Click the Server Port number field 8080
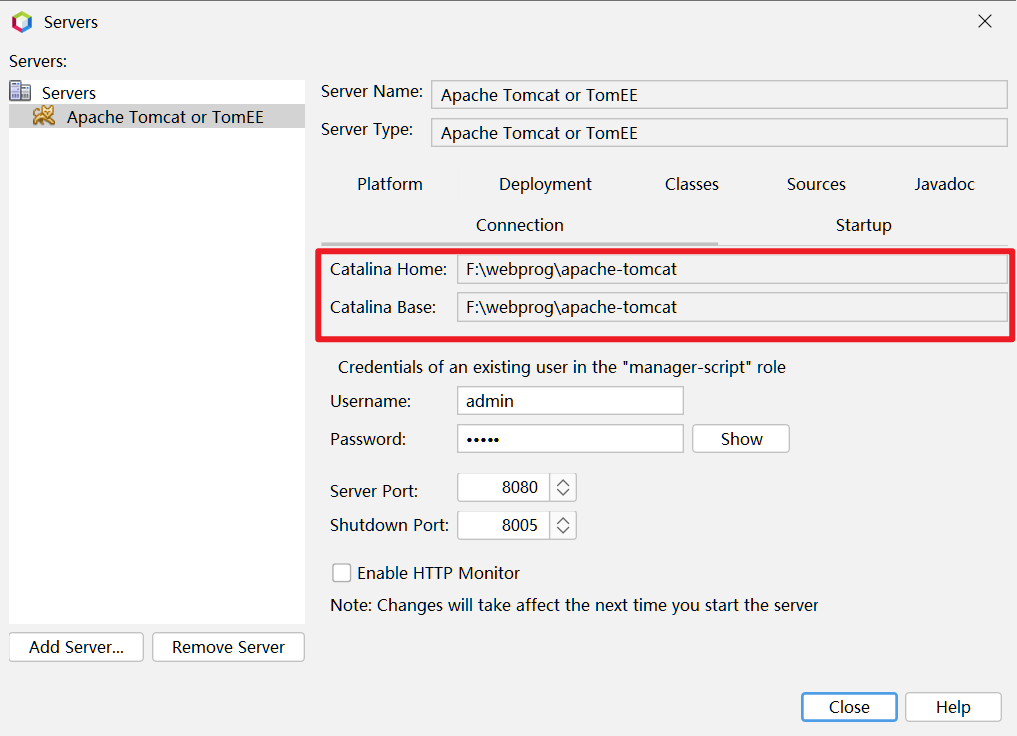 (503, 488)
